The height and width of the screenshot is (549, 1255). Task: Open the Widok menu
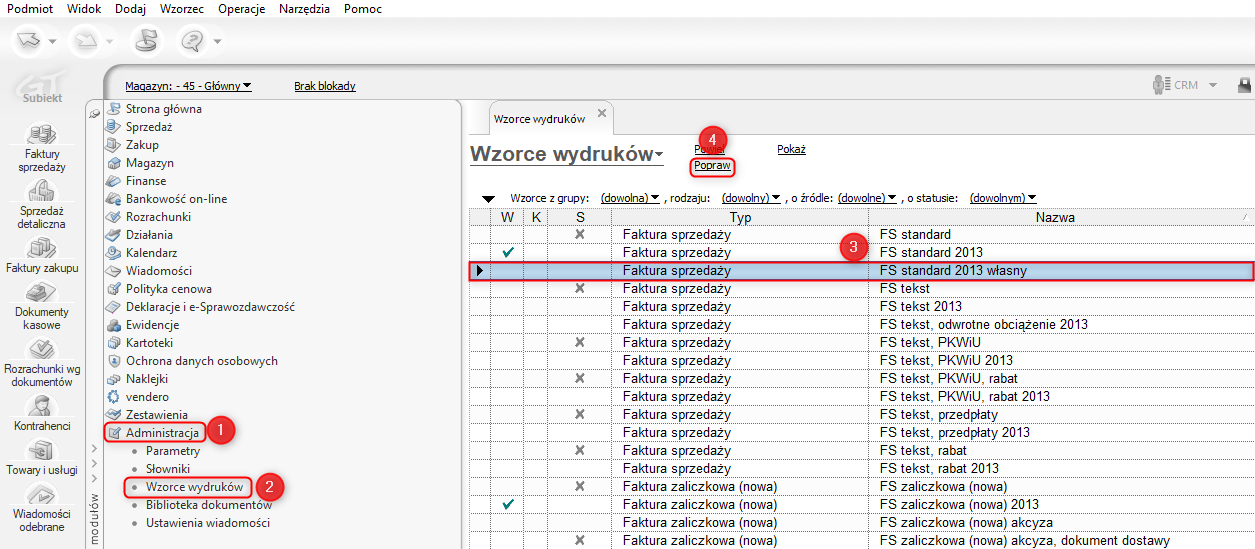coord(85,9)
